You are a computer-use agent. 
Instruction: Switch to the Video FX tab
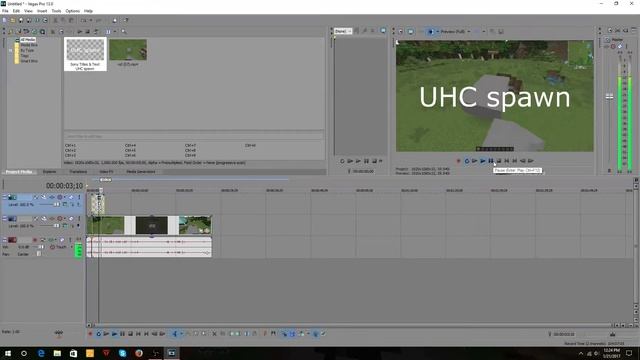coord(106,172)
